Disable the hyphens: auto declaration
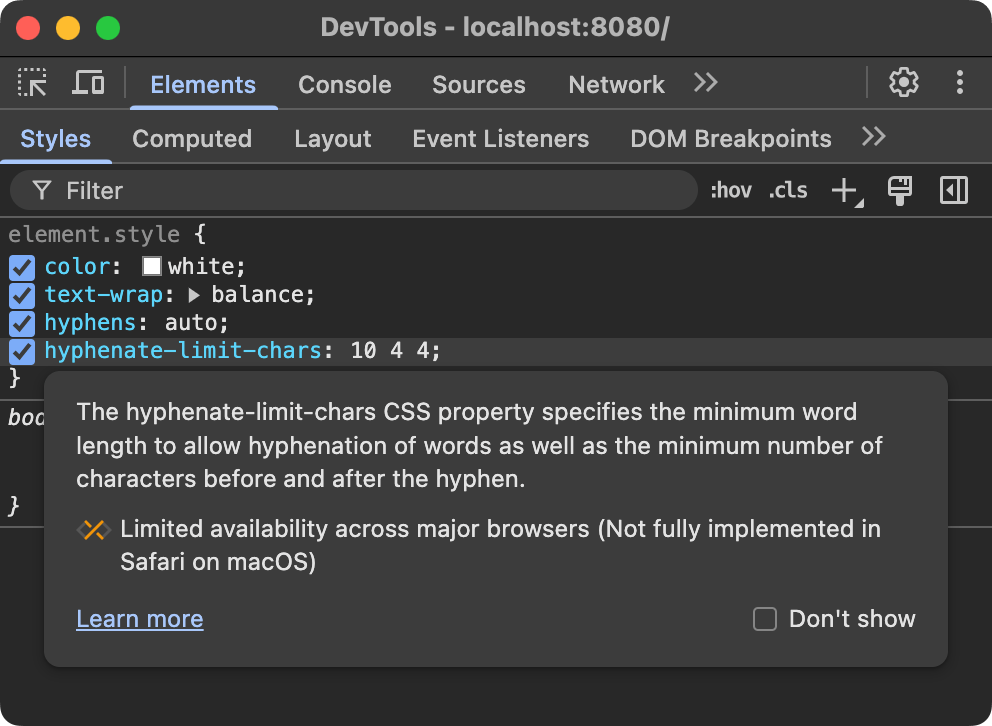Screen dimensions: 992x726 click(22, 322)
